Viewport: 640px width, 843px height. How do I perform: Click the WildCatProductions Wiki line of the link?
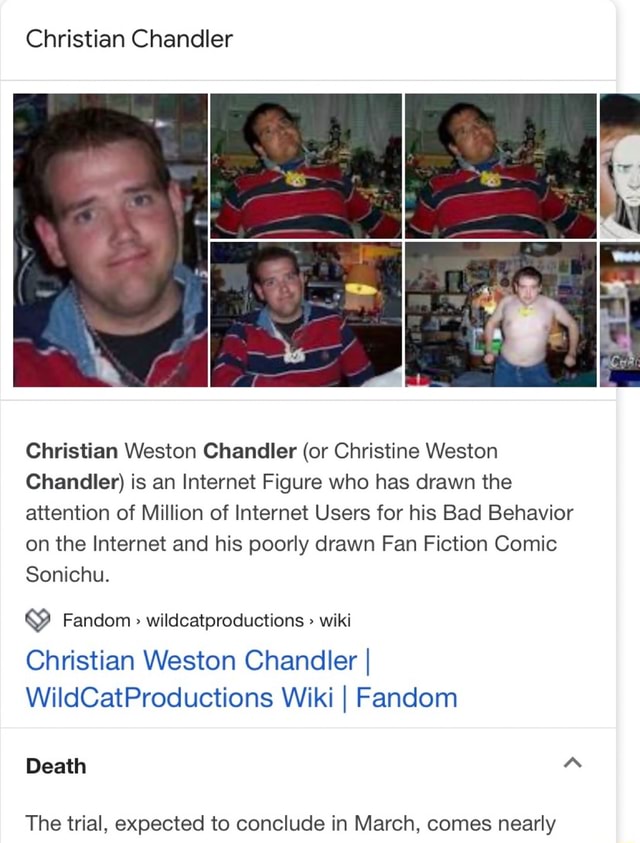(180, 698)
